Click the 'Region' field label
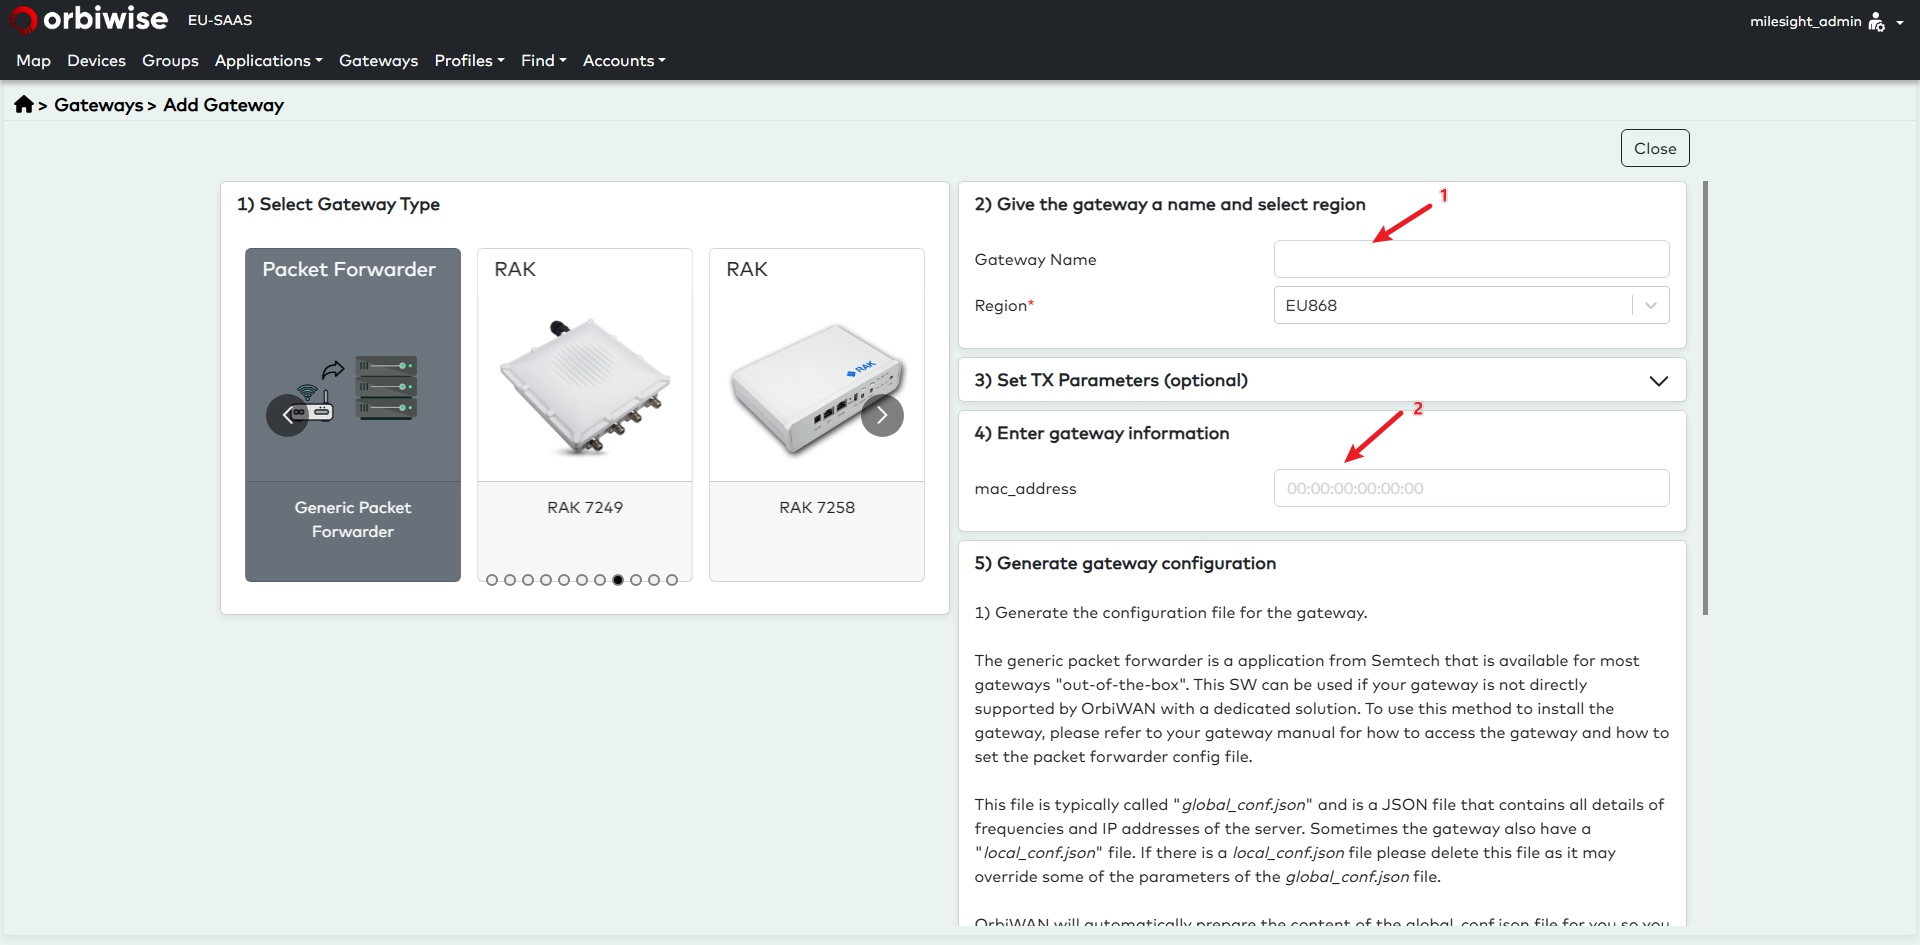Image resolution: width=1920 pixels, height=945 pixels. [1004, 305]
